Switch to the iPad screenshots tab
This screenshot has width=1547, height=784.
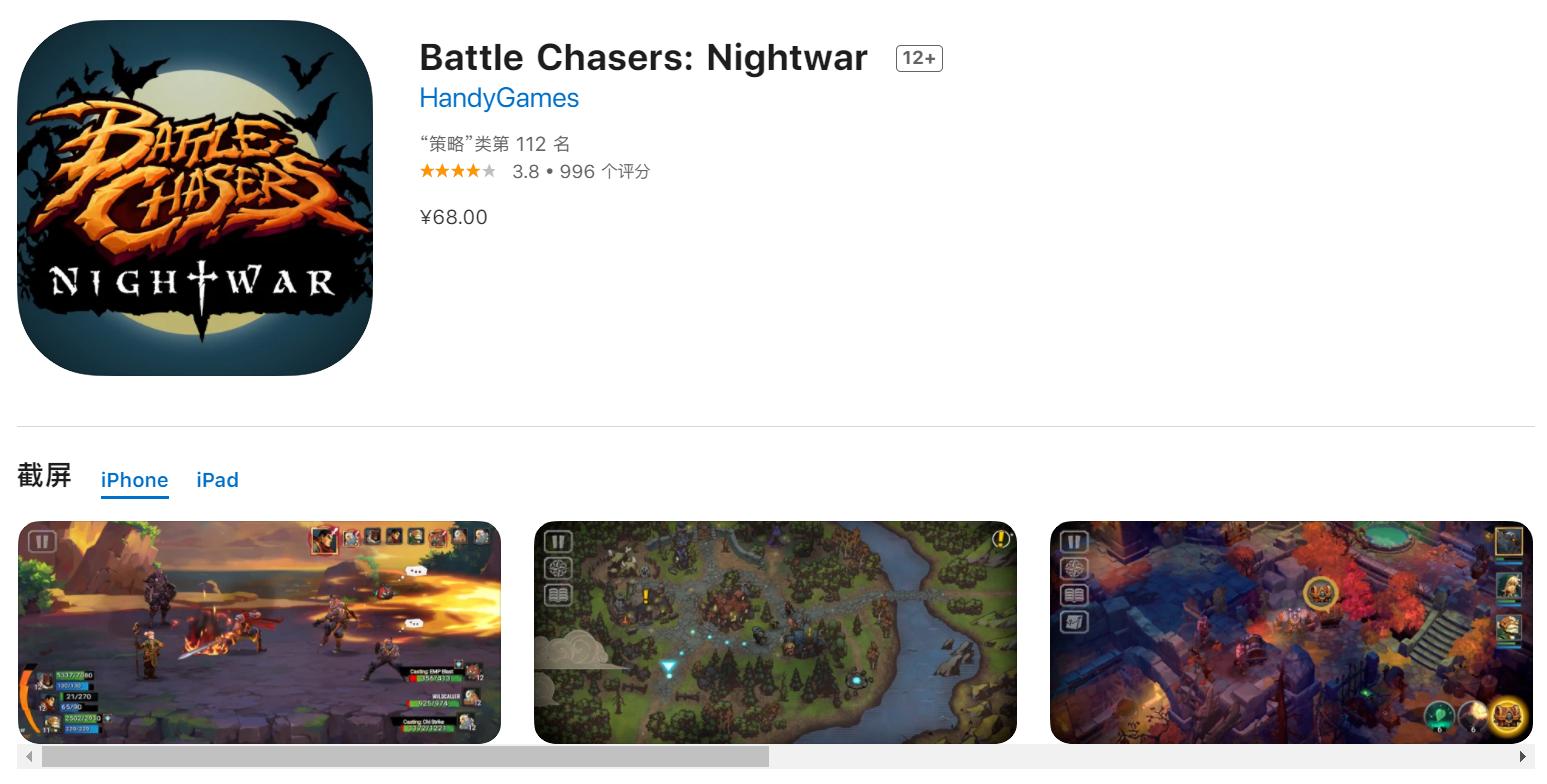coord(217,480)
